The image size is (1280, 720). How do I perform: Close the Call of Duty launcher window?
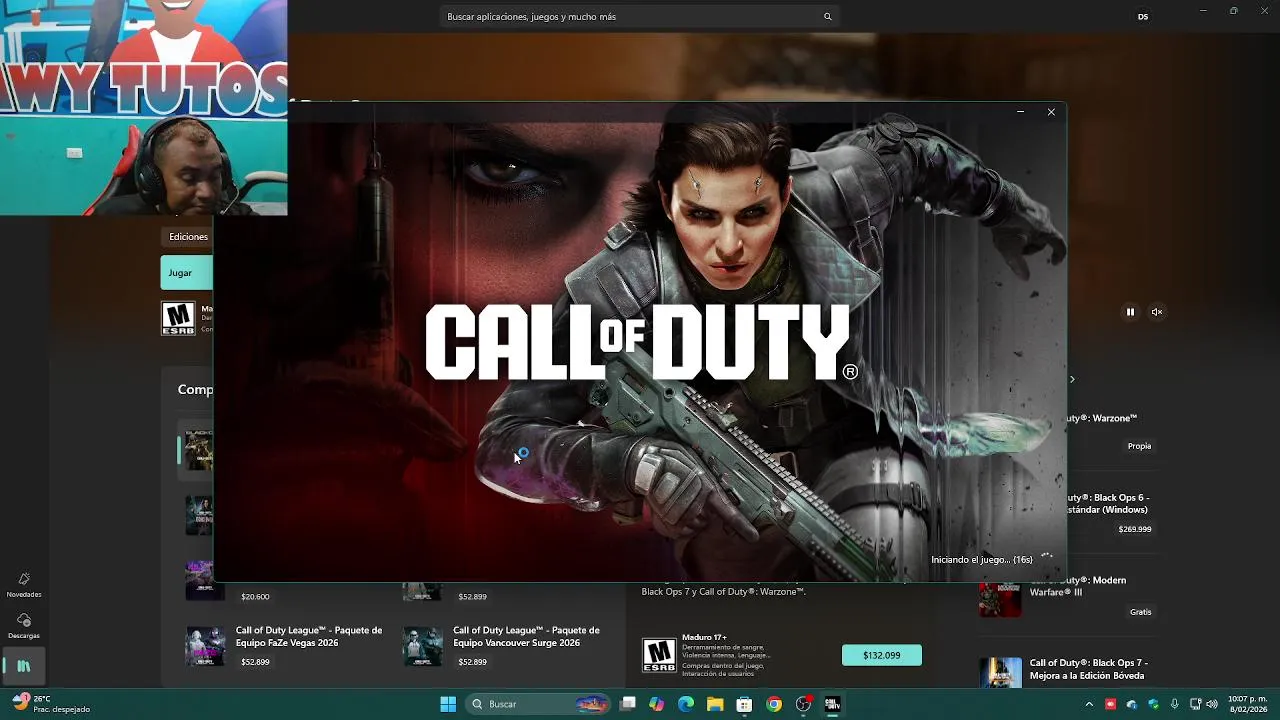[1051, 112]
